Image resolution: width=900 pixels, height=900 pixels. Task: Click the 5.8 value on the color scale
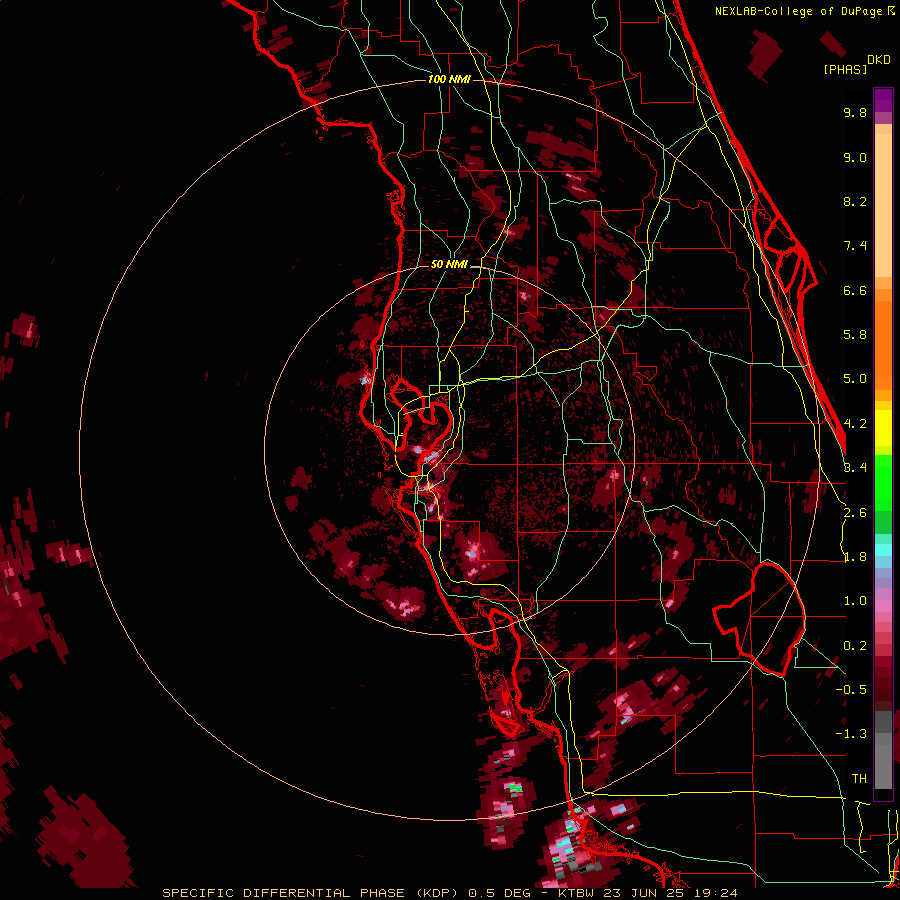855,335
